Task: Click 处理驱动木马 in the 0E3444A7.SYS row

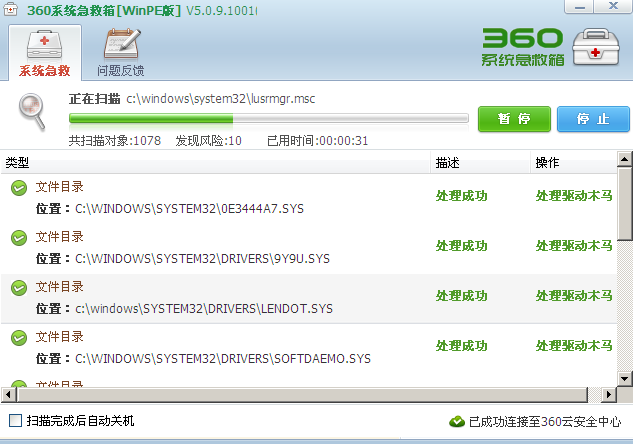Action: (x=574, y=196)
